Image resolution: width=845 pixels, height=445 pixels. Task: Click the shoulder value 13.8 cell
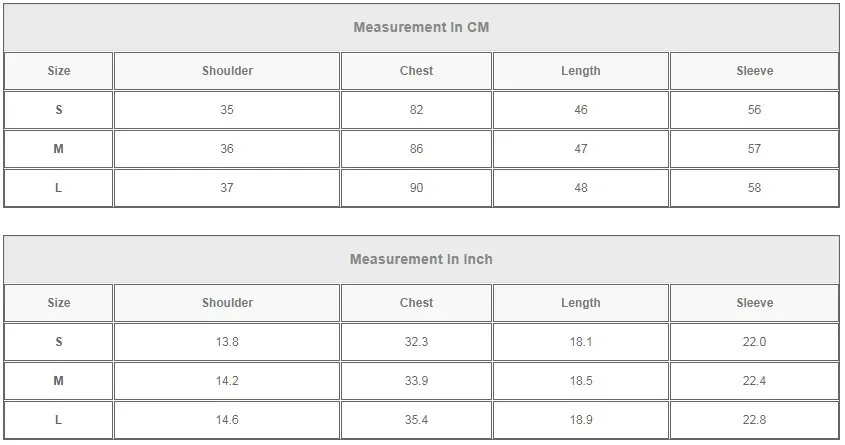click(227, 342)
